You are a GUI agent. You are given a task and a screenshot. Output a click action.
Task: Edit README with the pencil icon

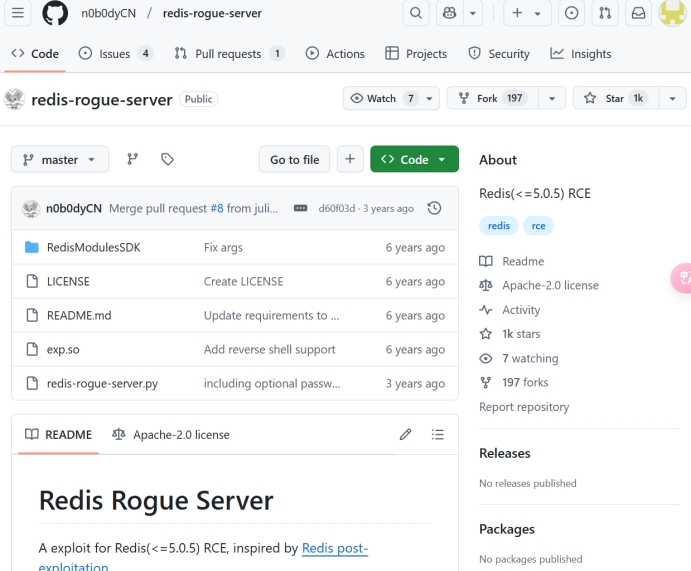point(405,434)
